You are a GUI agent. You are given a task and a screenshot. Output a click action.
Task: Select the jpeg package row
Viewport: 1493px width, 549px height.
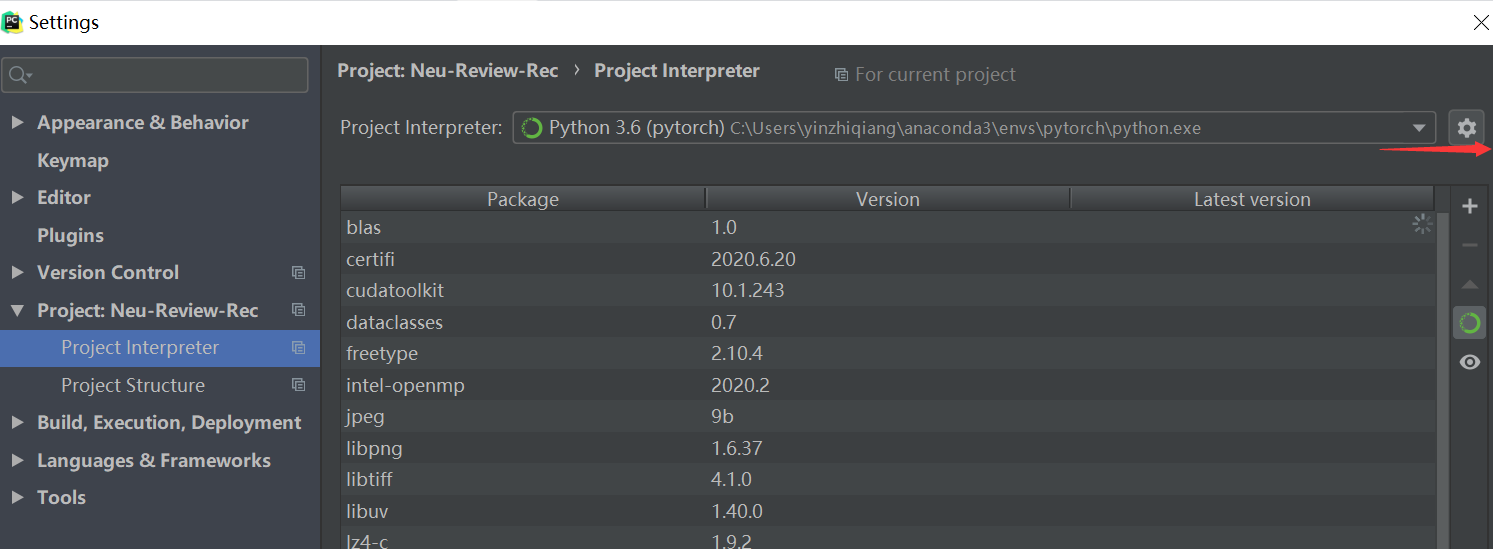click(888, 417)
